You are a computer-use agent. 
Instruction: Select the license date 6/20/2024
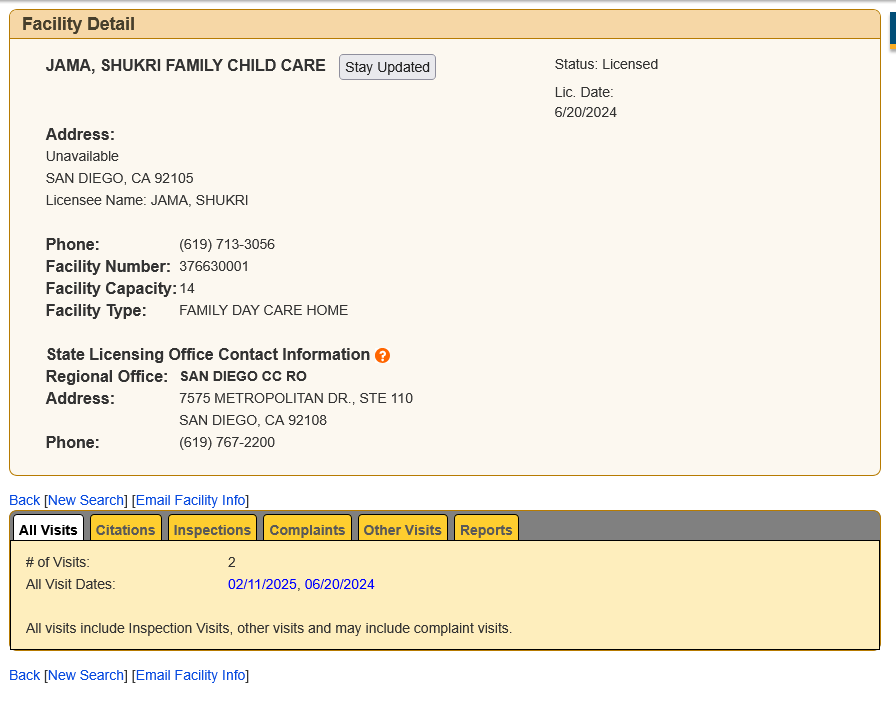[x=586, y=112]
